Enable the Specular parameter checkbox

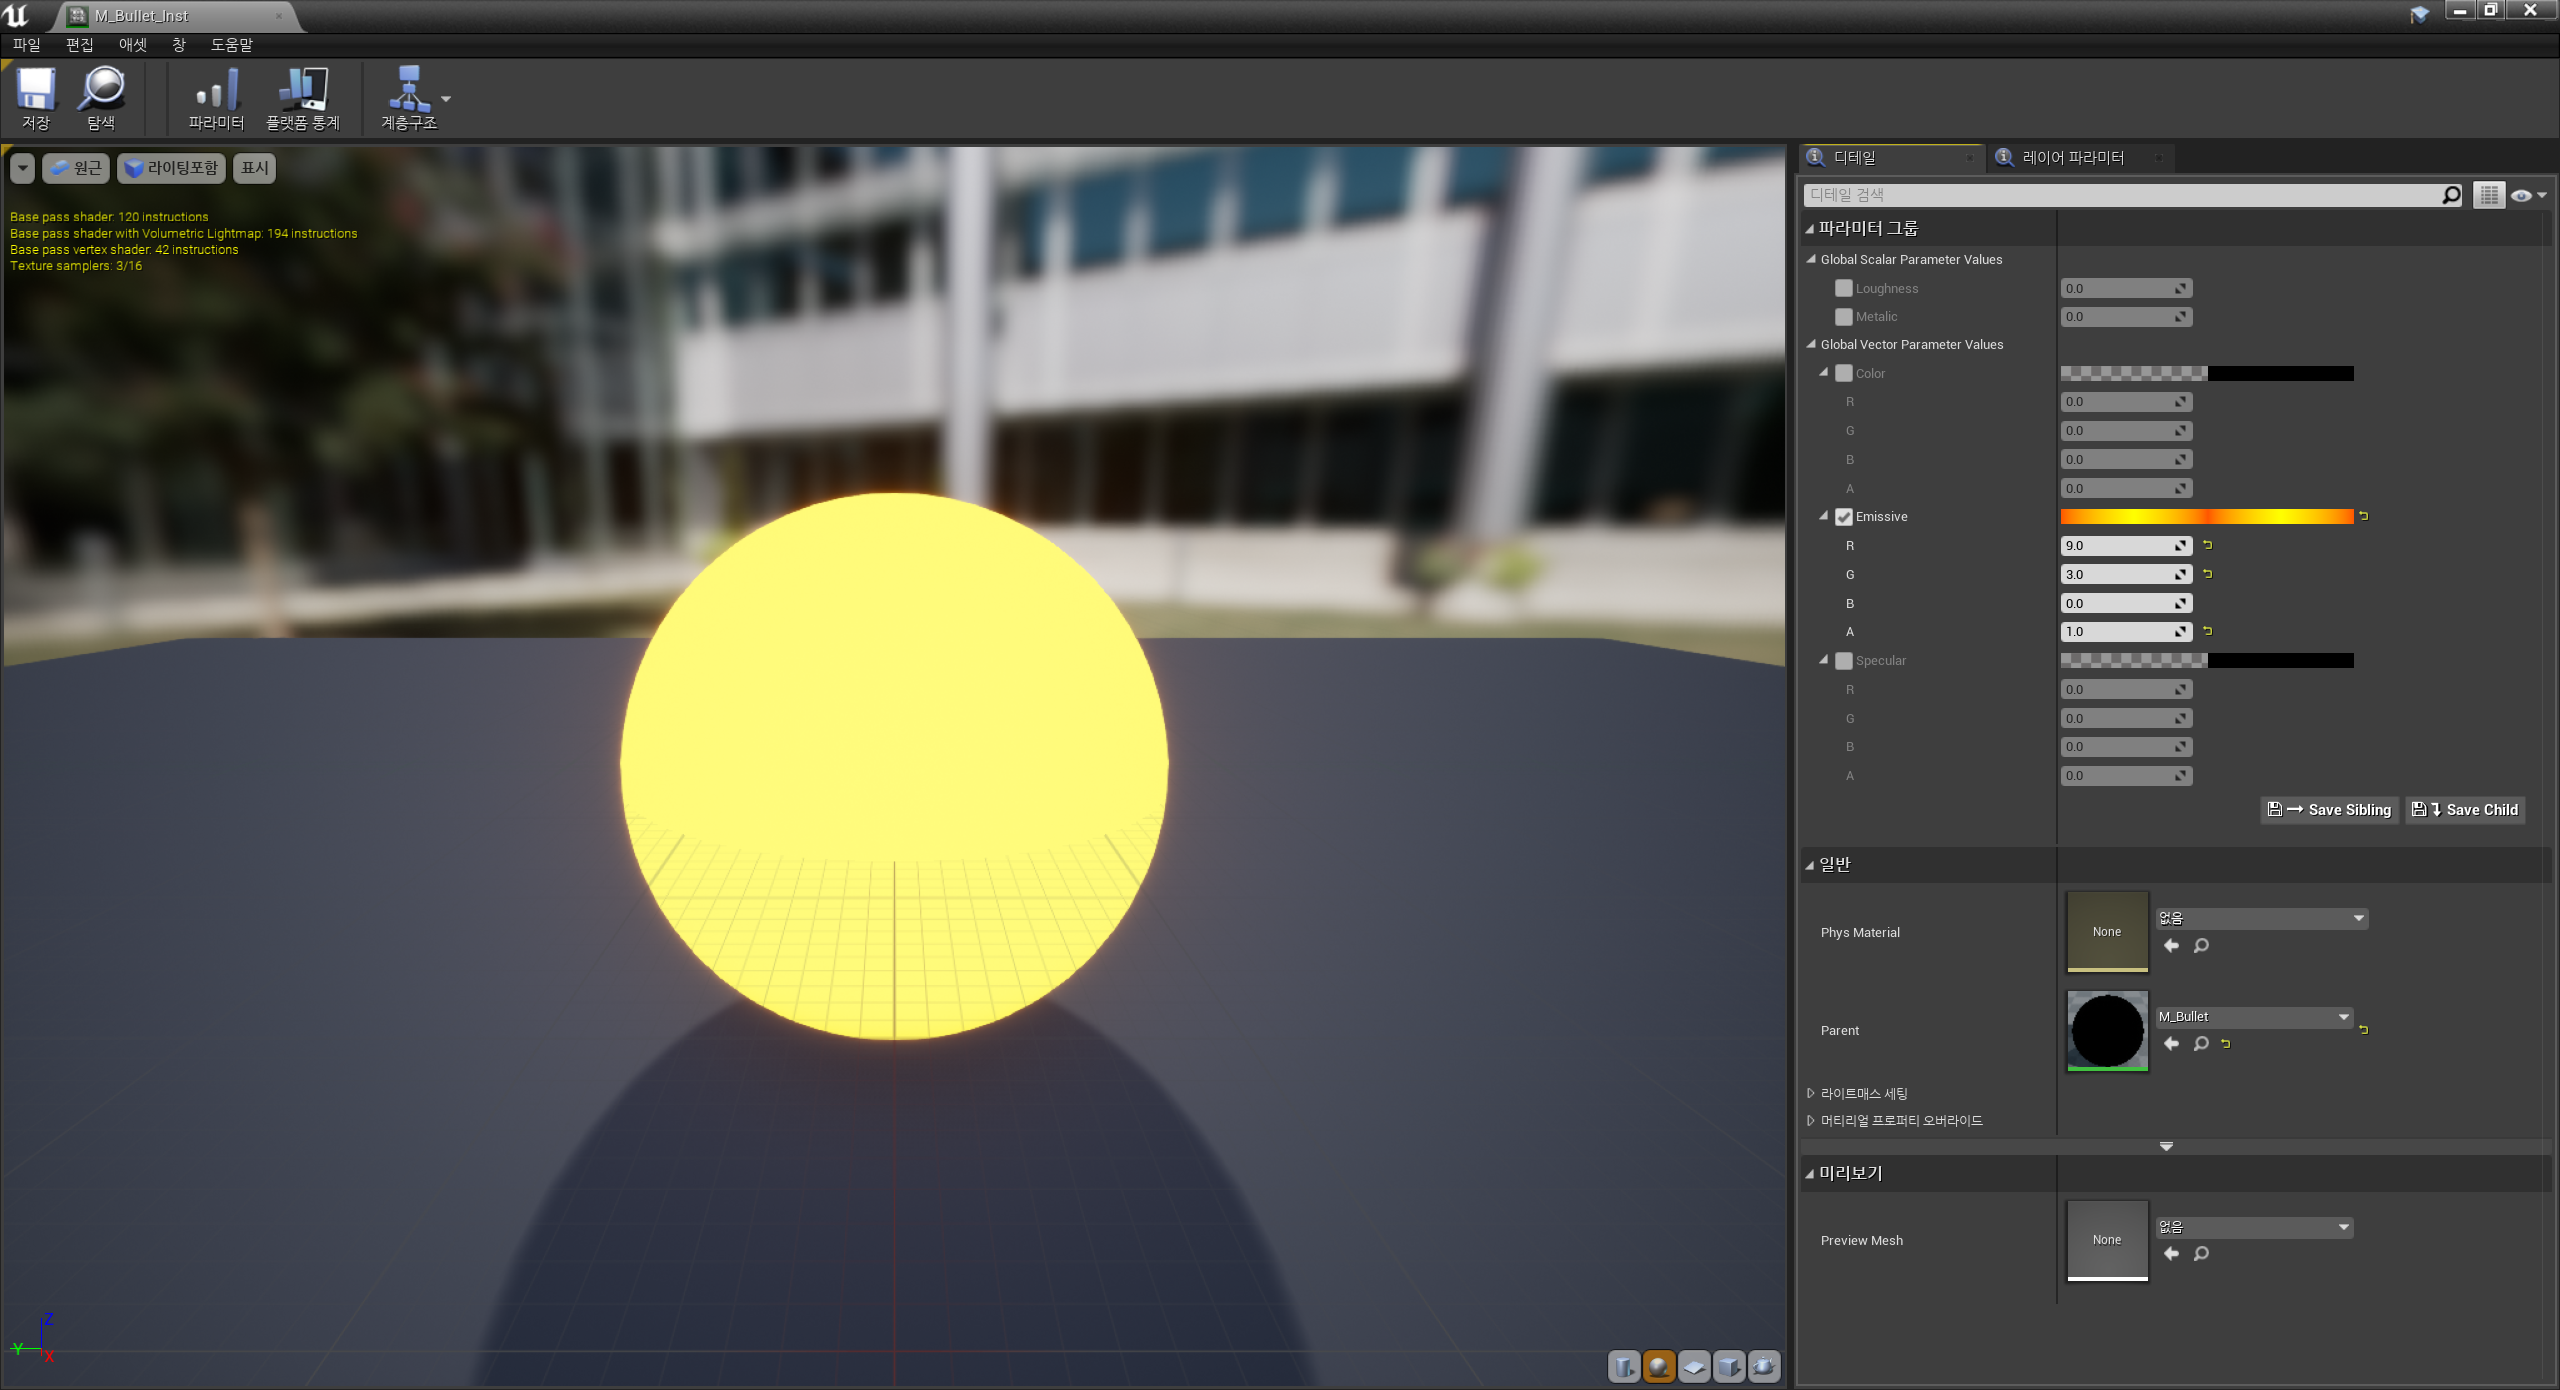tap(1844, 661)
